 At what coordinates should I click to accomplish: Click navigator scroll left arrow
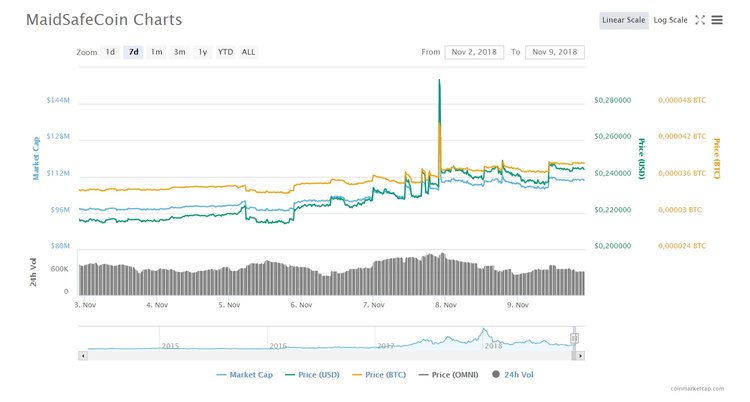[83, 356]
